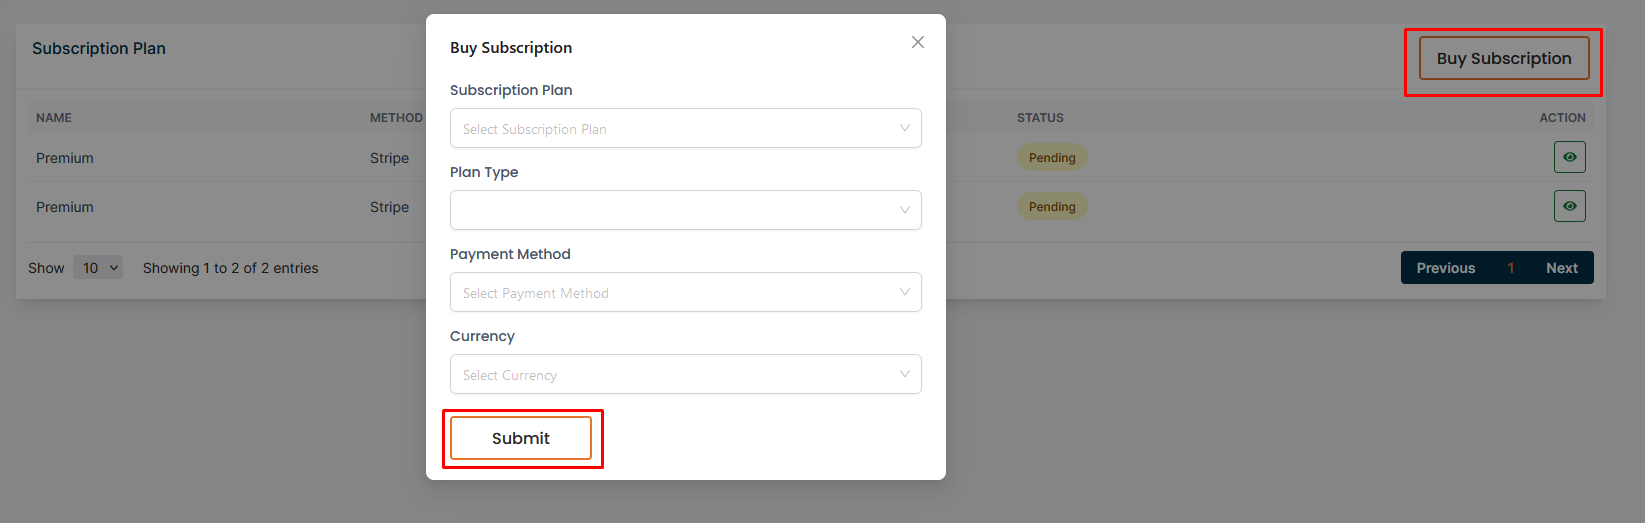
Task: Click the Currency field chevron arrow
Action: [904, 375]
